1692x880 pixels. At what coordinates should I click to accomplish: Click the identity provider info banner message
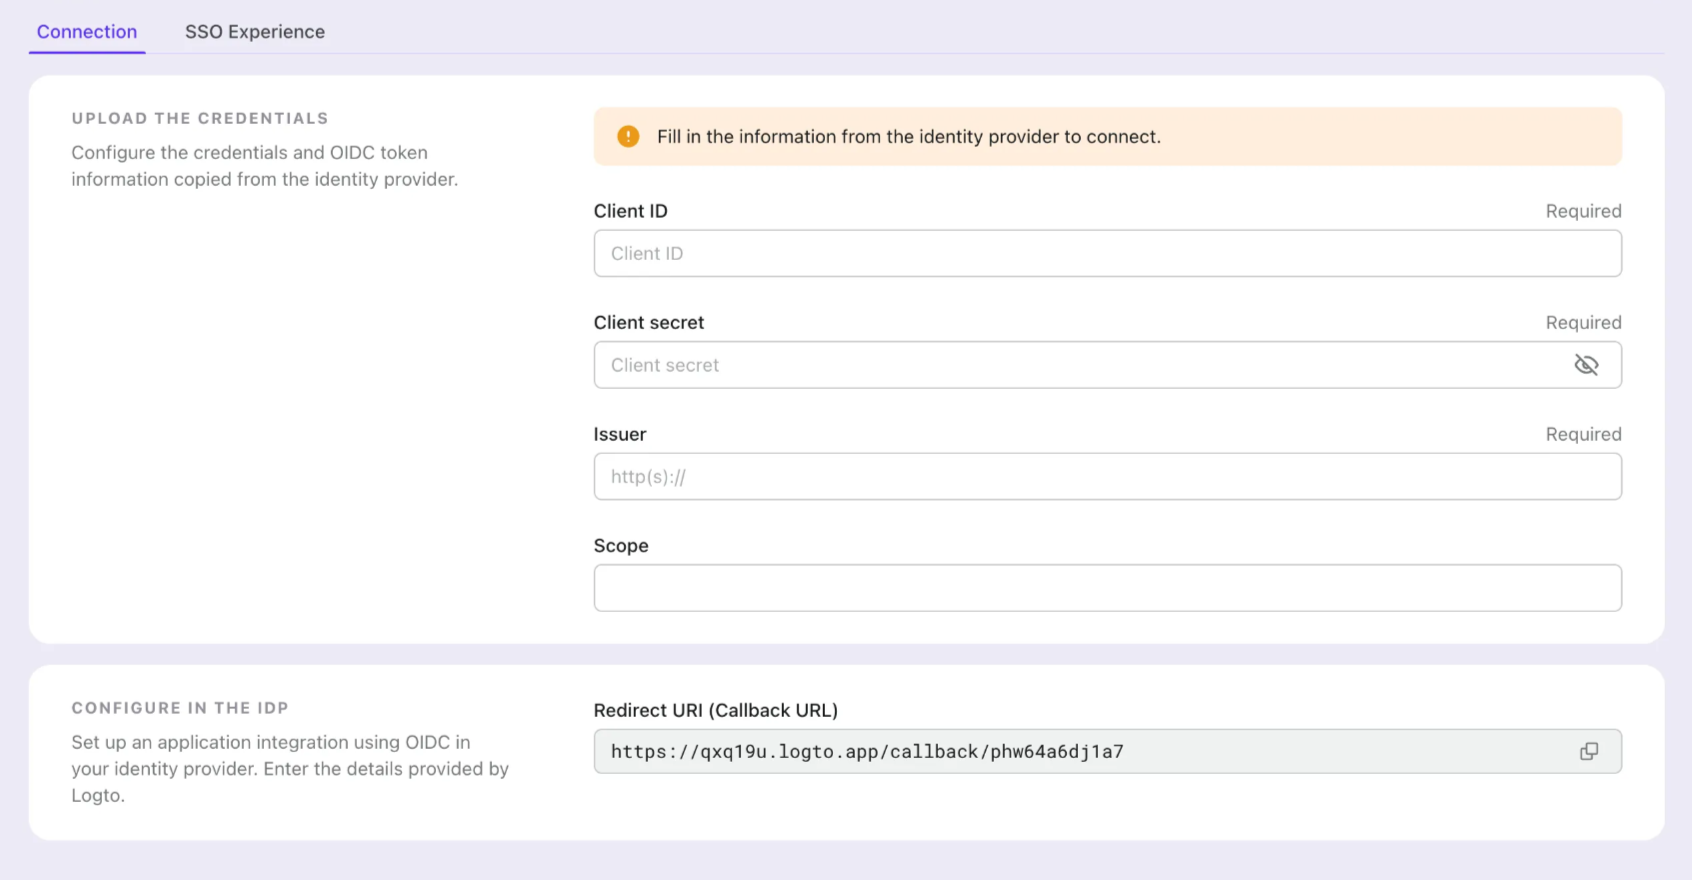tap(908, 137)
